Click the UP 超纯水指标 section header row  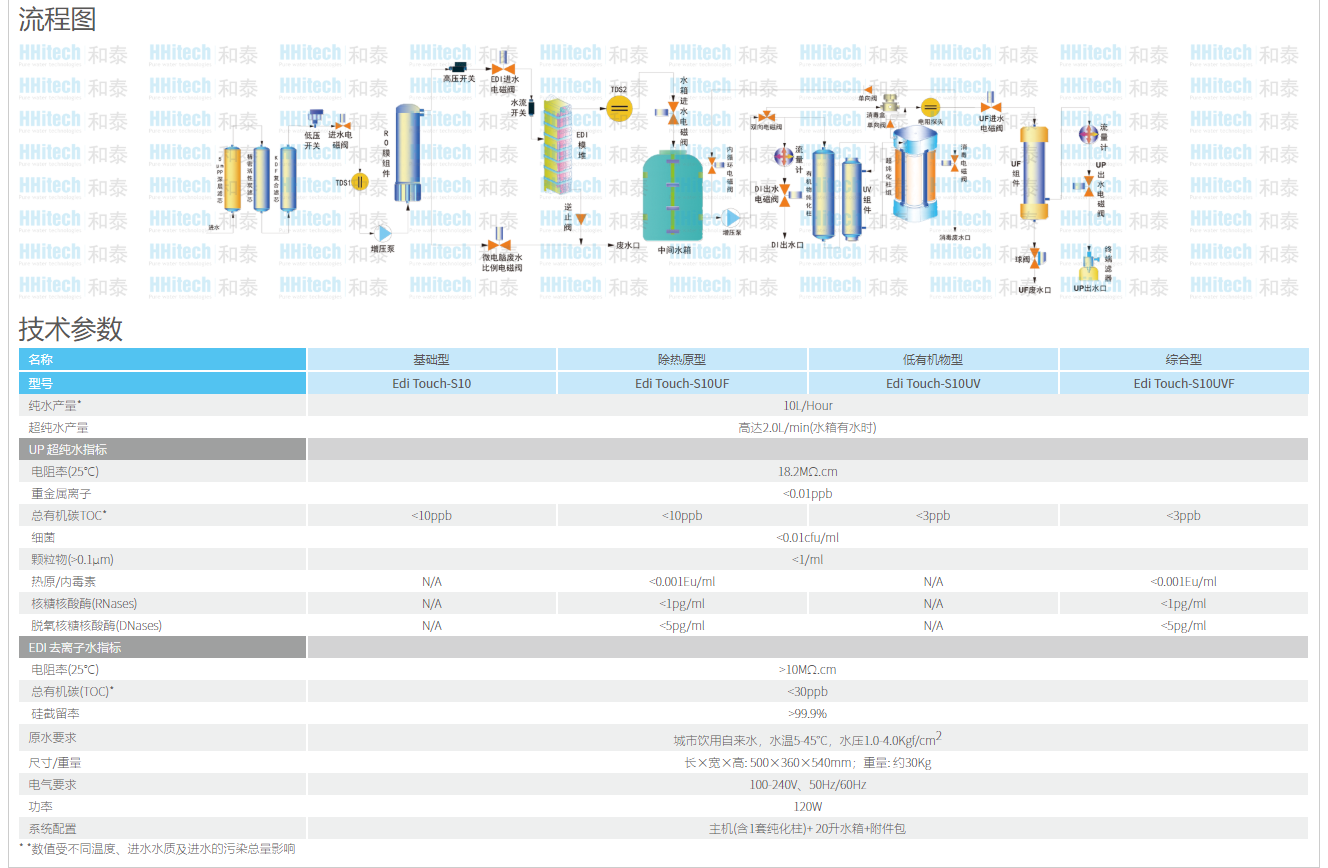[663, 449]
